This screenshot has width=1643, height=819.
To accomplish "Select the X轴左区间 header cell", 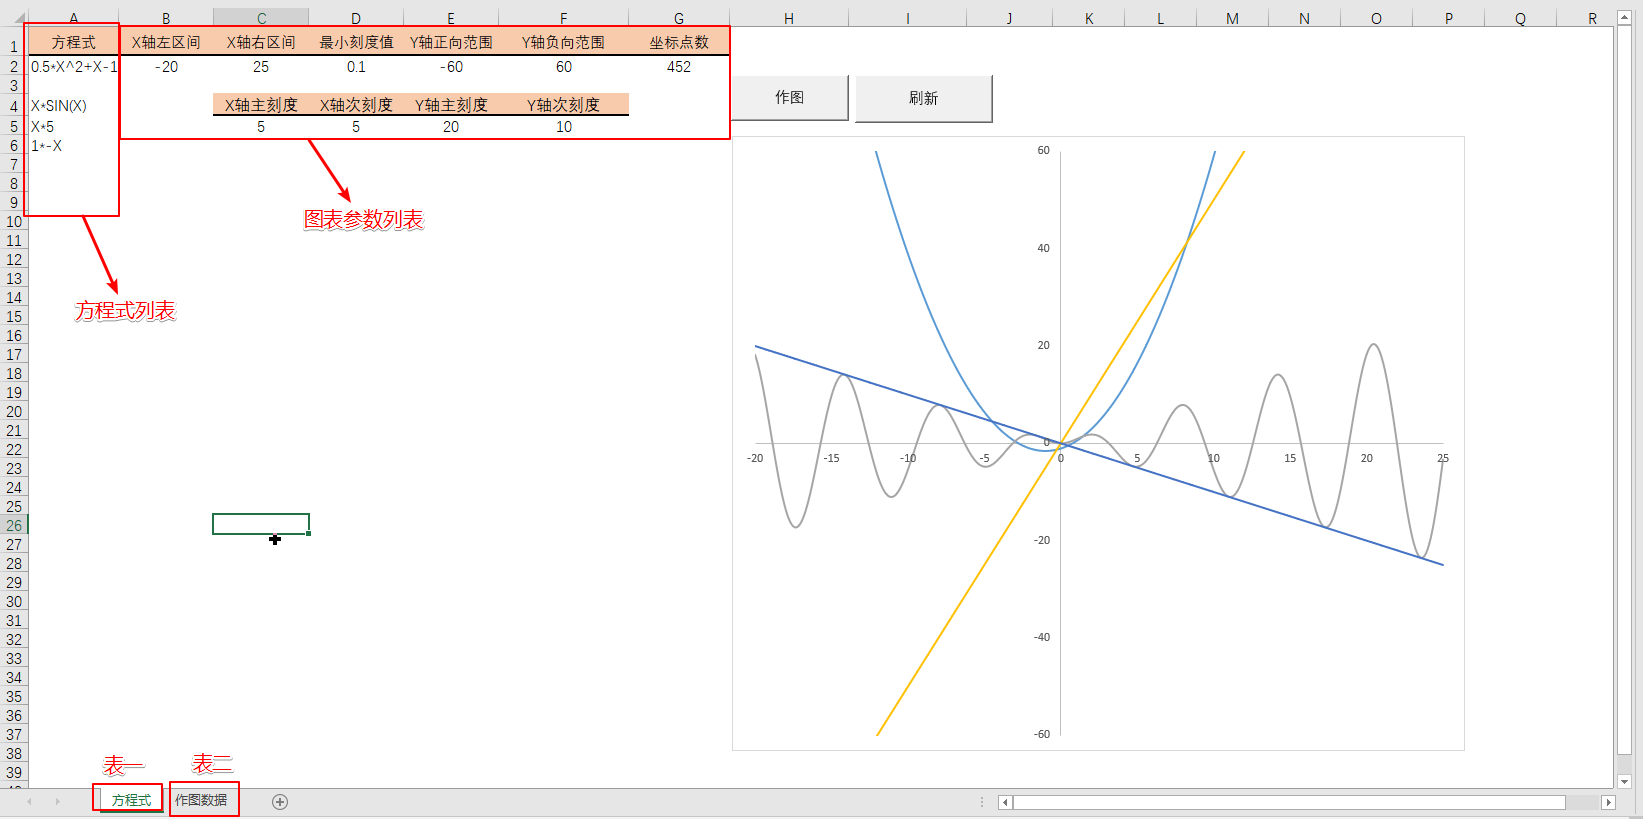I will 166,42.
